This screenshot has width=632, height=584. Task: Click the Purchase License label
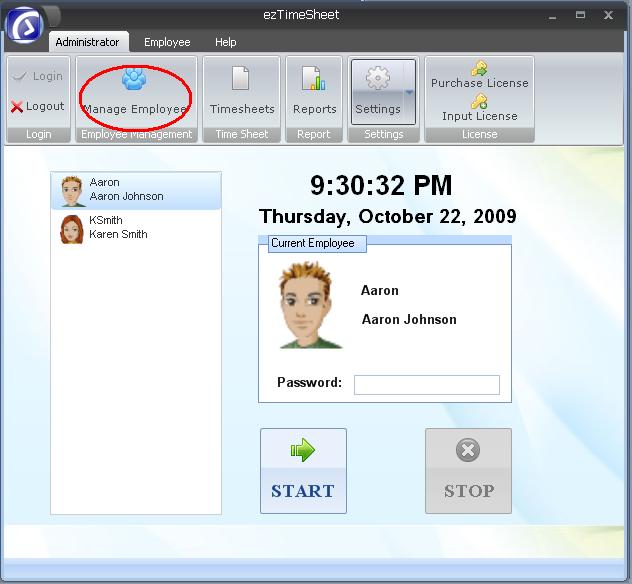[x=480, y=83]
